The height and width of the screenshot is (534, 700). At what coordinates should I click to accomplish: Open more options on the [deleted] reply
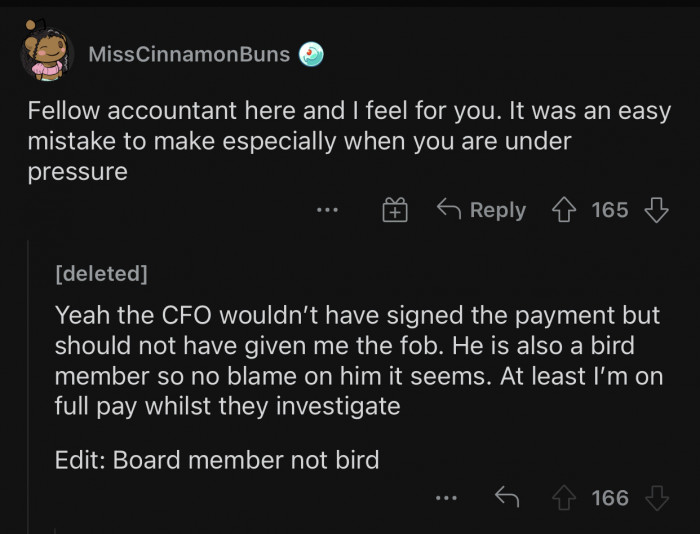[x=447, y=497]
